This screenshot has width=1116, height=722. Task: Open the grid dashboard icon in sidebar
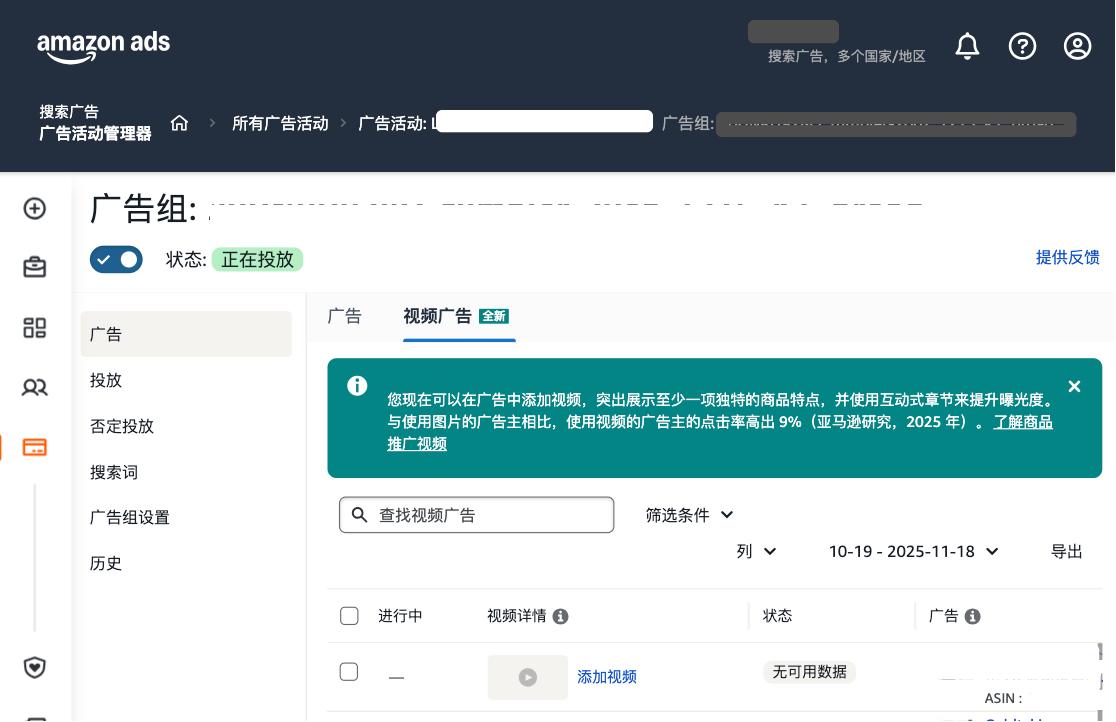click(35, 327)
